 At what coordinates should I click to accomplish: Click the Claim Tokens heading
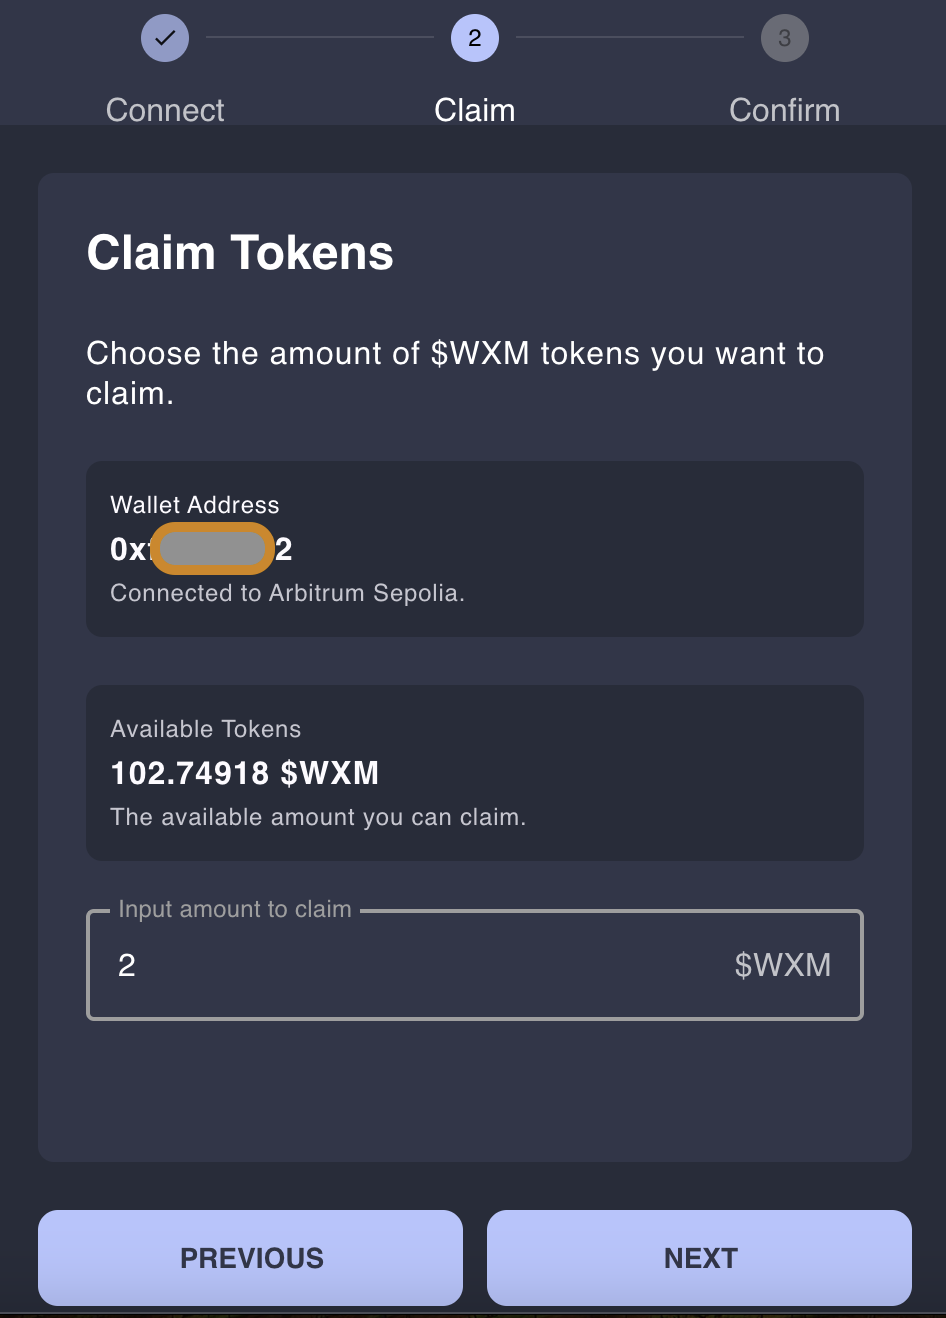pos(240,253)
